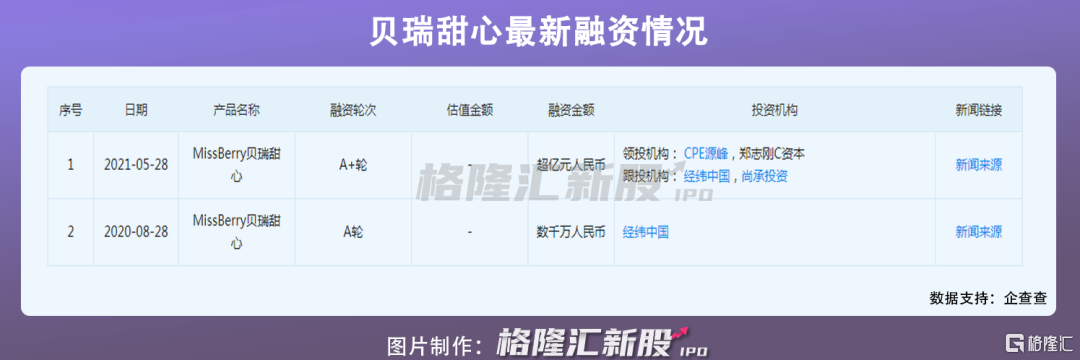Image resolution: width=1080 pixels, height=360 pixels.
Task: Click the 产品名称 column header
Action: [236, 110]
